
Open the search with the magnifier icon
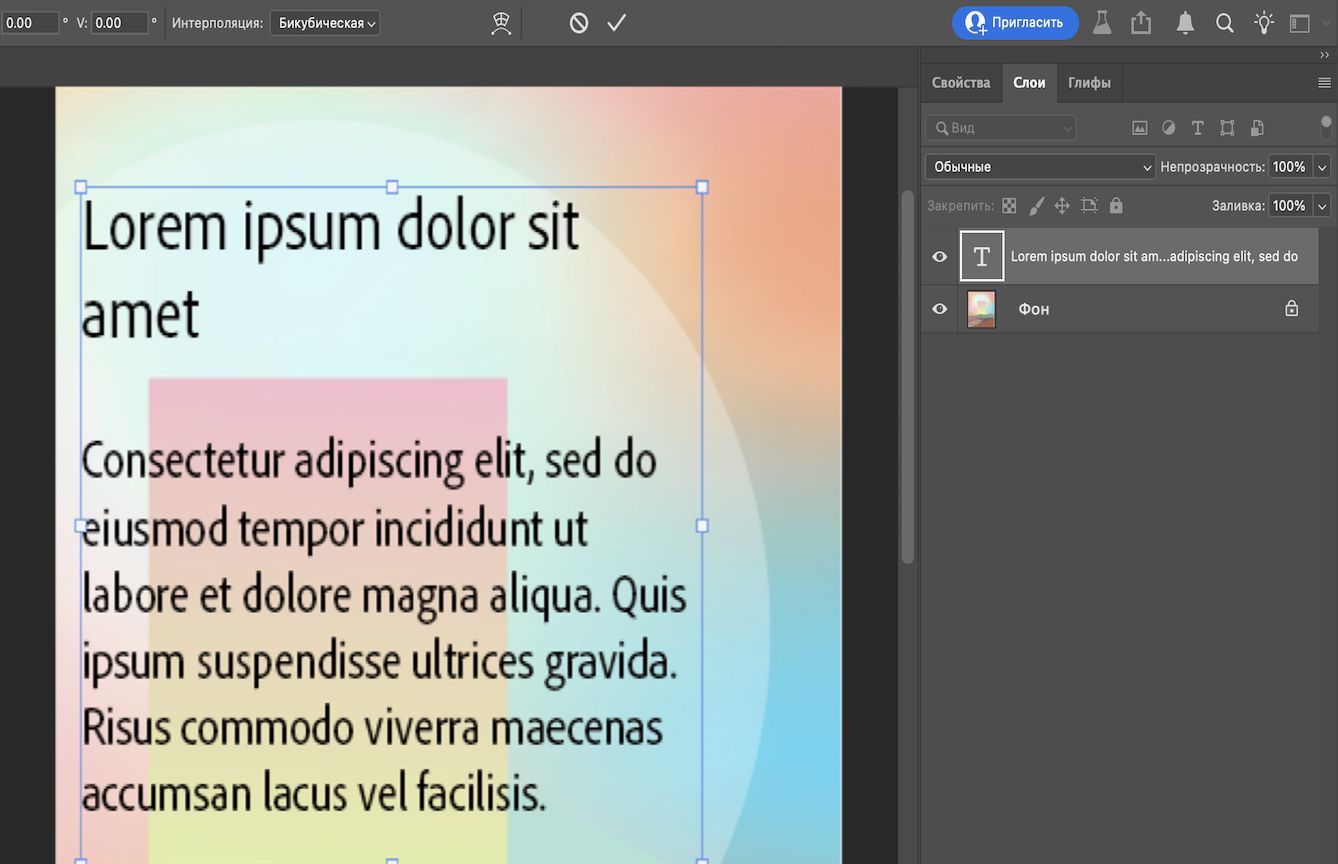tap(1224, 21)
